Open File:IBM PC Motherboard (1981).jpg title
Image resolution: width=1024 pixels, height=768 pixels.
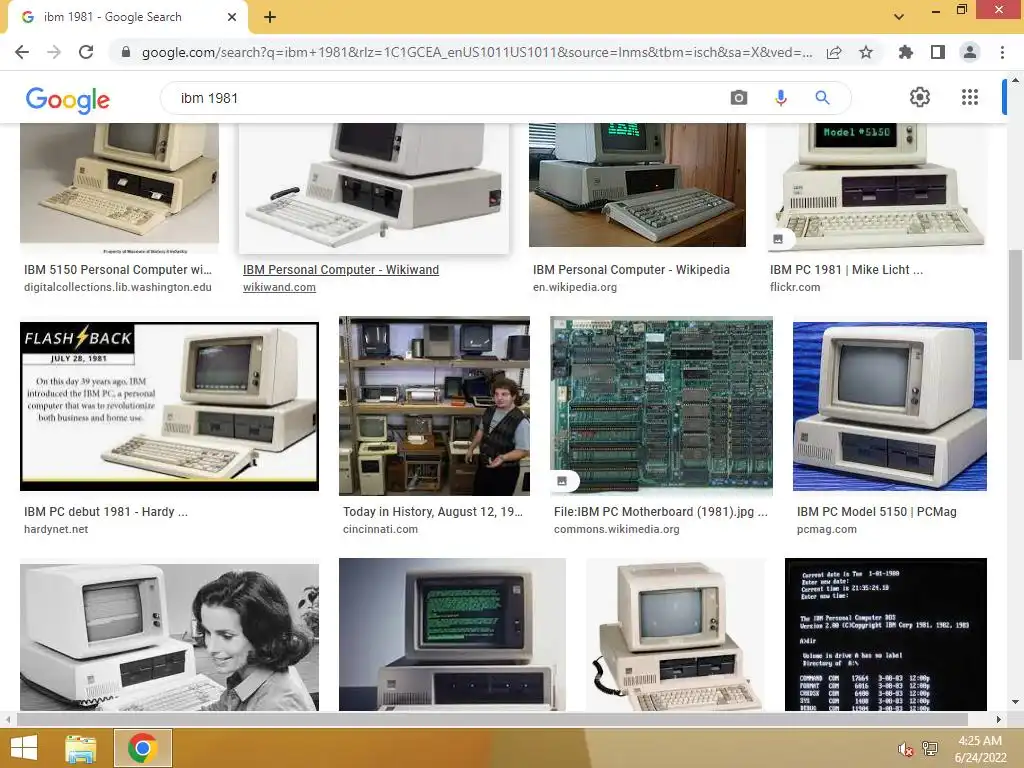pyautogui.click(x=661, y=512)
